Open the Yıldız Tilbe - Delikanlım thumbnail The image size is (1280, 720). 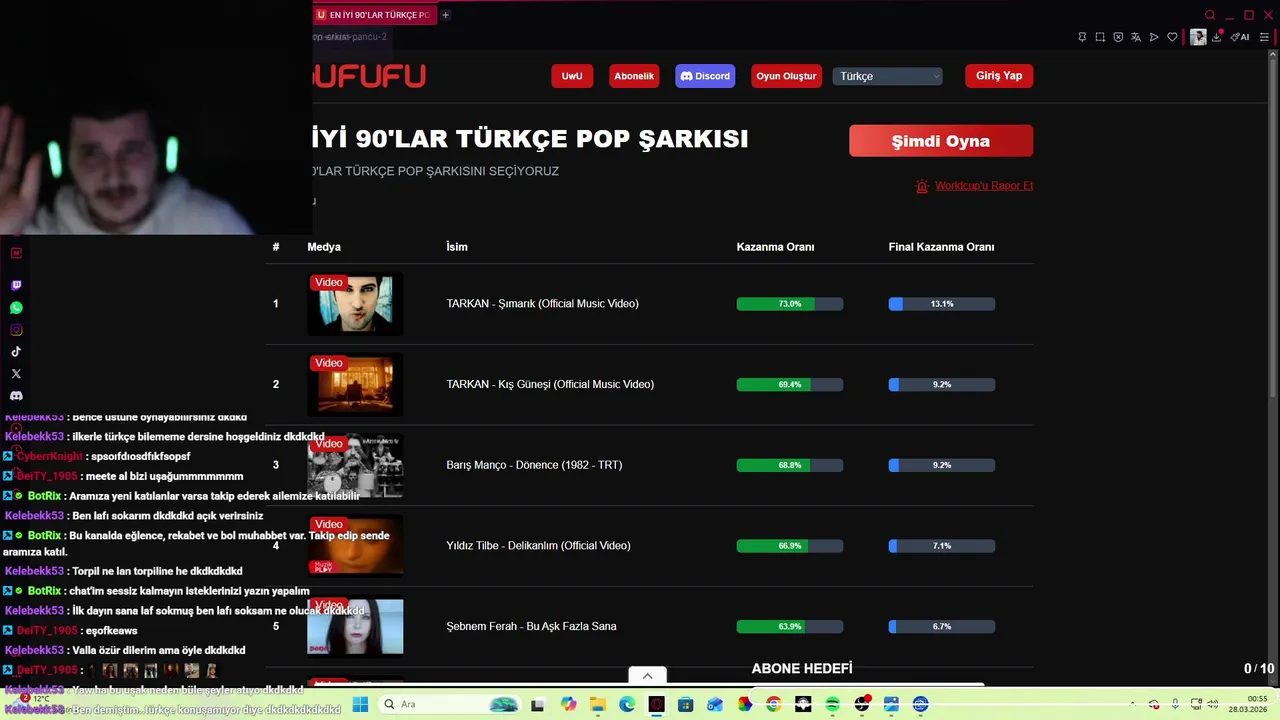355,546
